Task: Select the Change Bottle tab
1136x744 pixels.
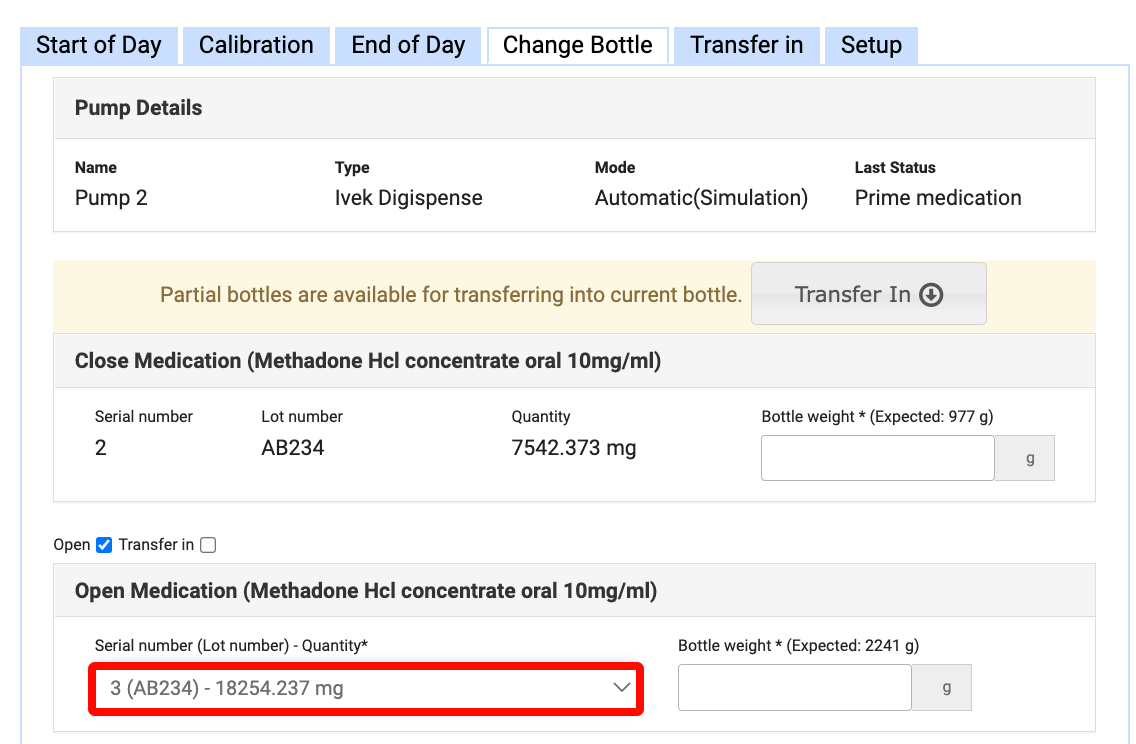Action: [577, 46]
